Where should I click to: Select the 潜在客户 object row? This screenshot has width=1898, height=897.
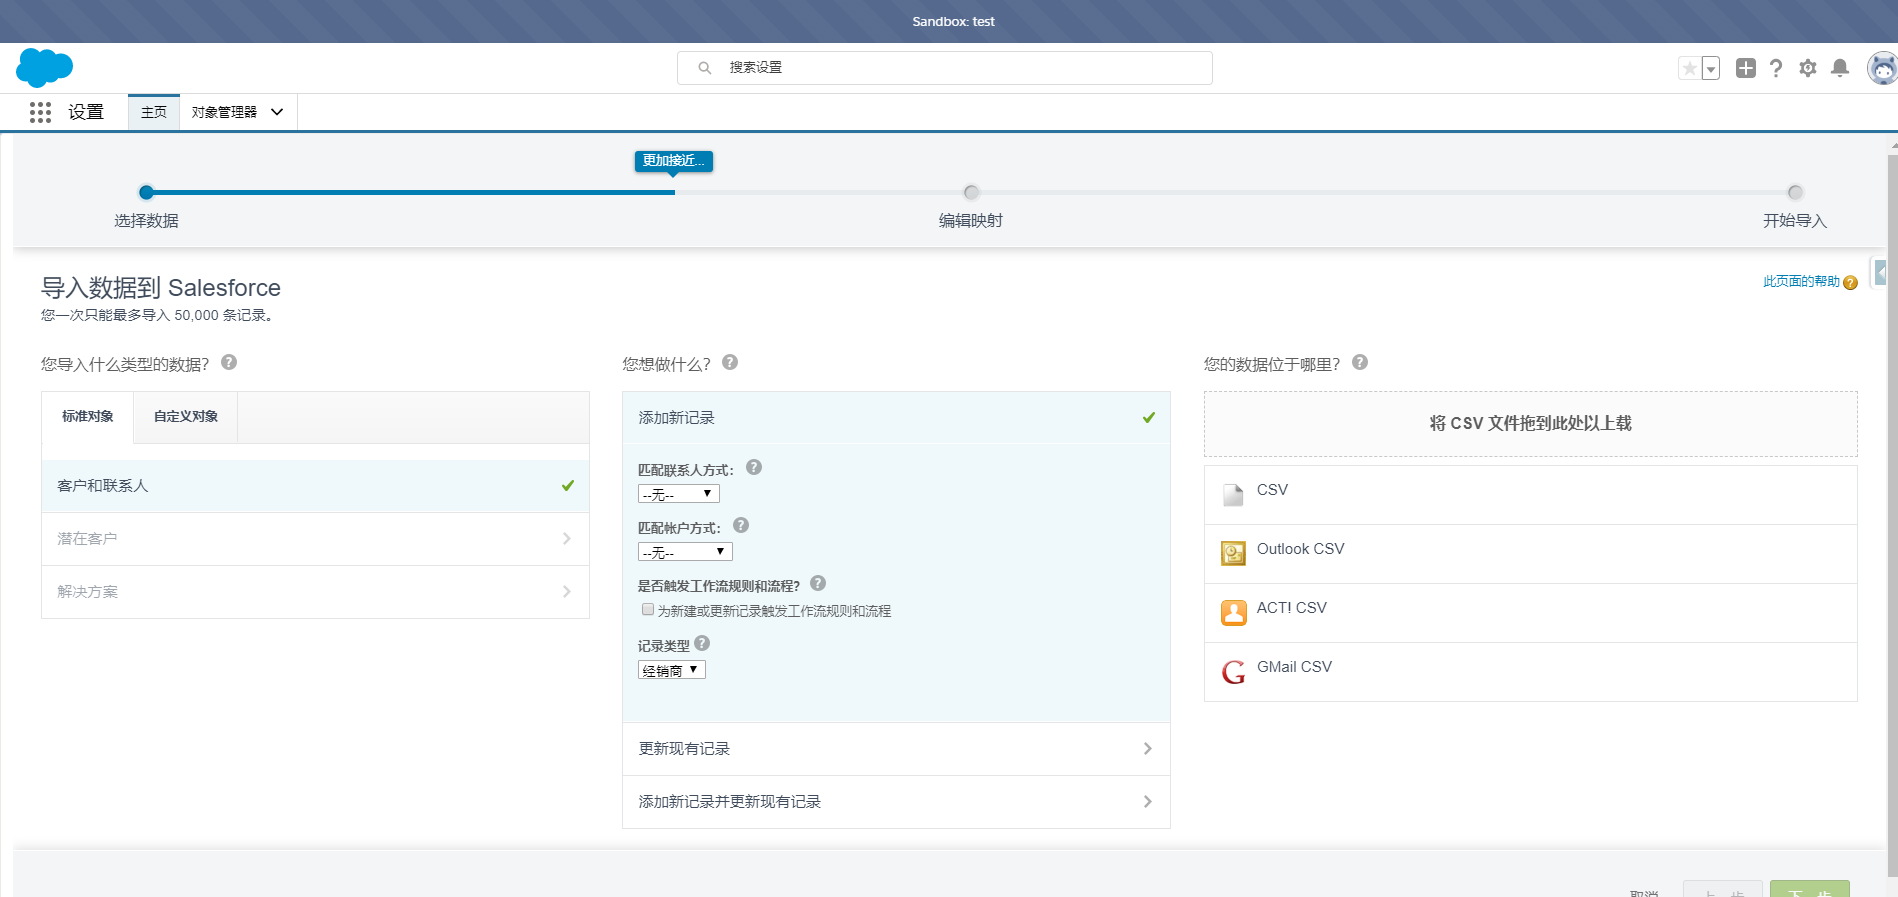(315, 539)
